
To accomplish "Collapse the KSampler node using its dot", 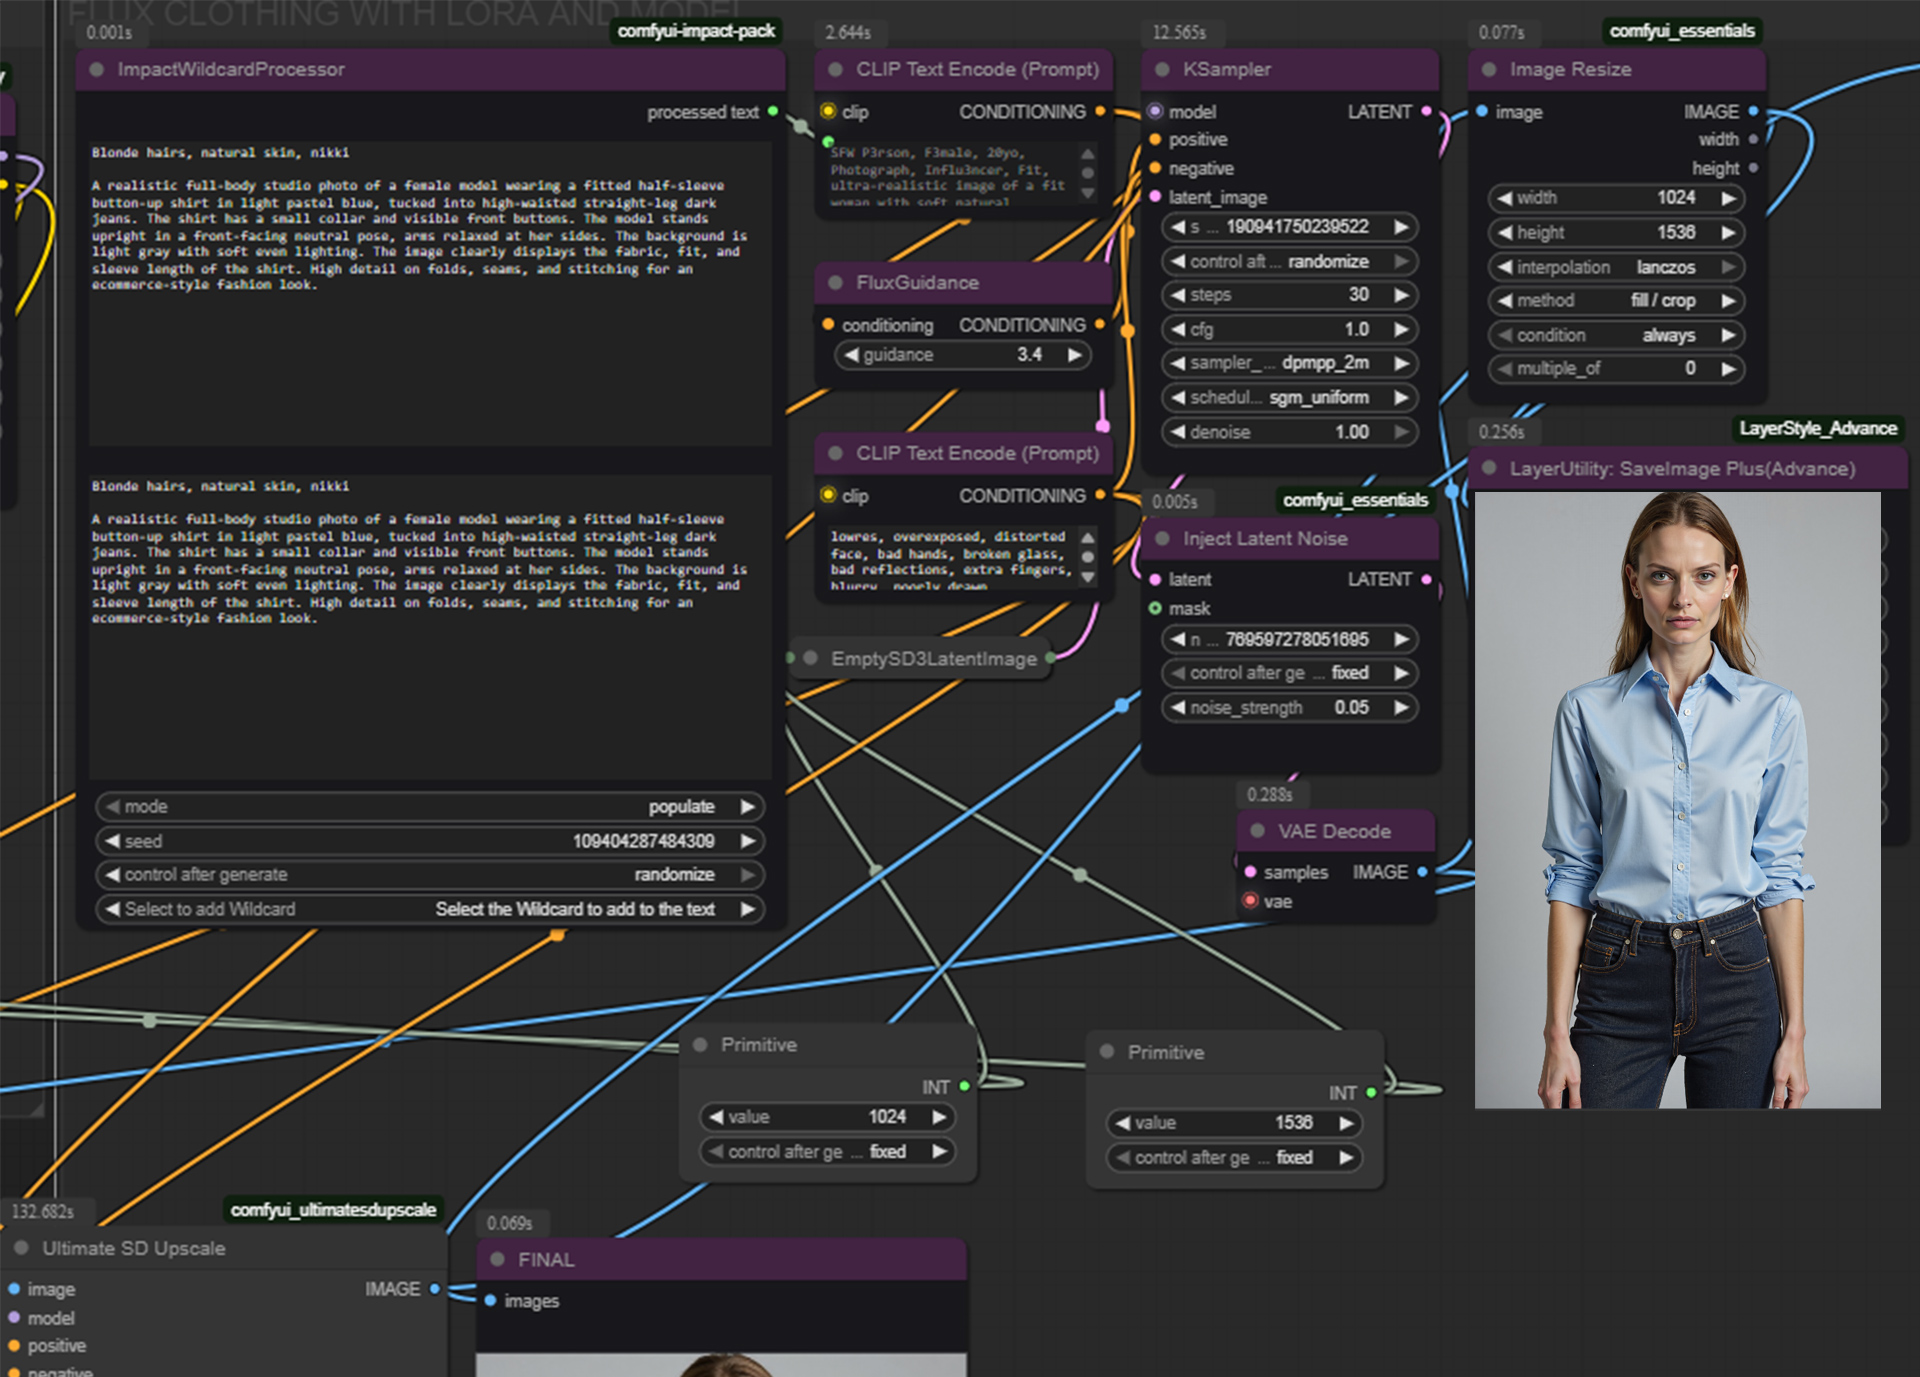I will click(x=1162, y=70).
